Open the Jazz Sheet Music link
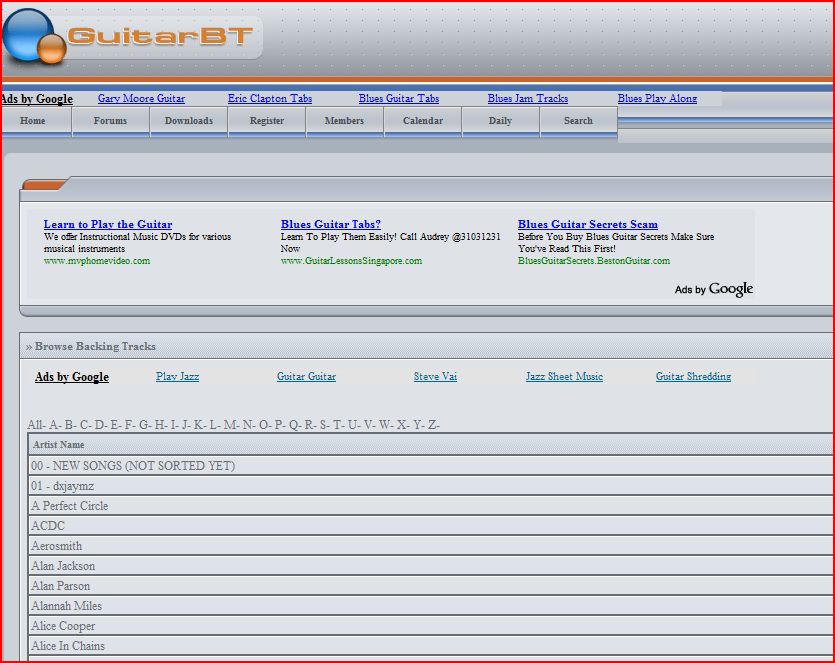Viewport: 835px width, 663px height. click(564, 376)
